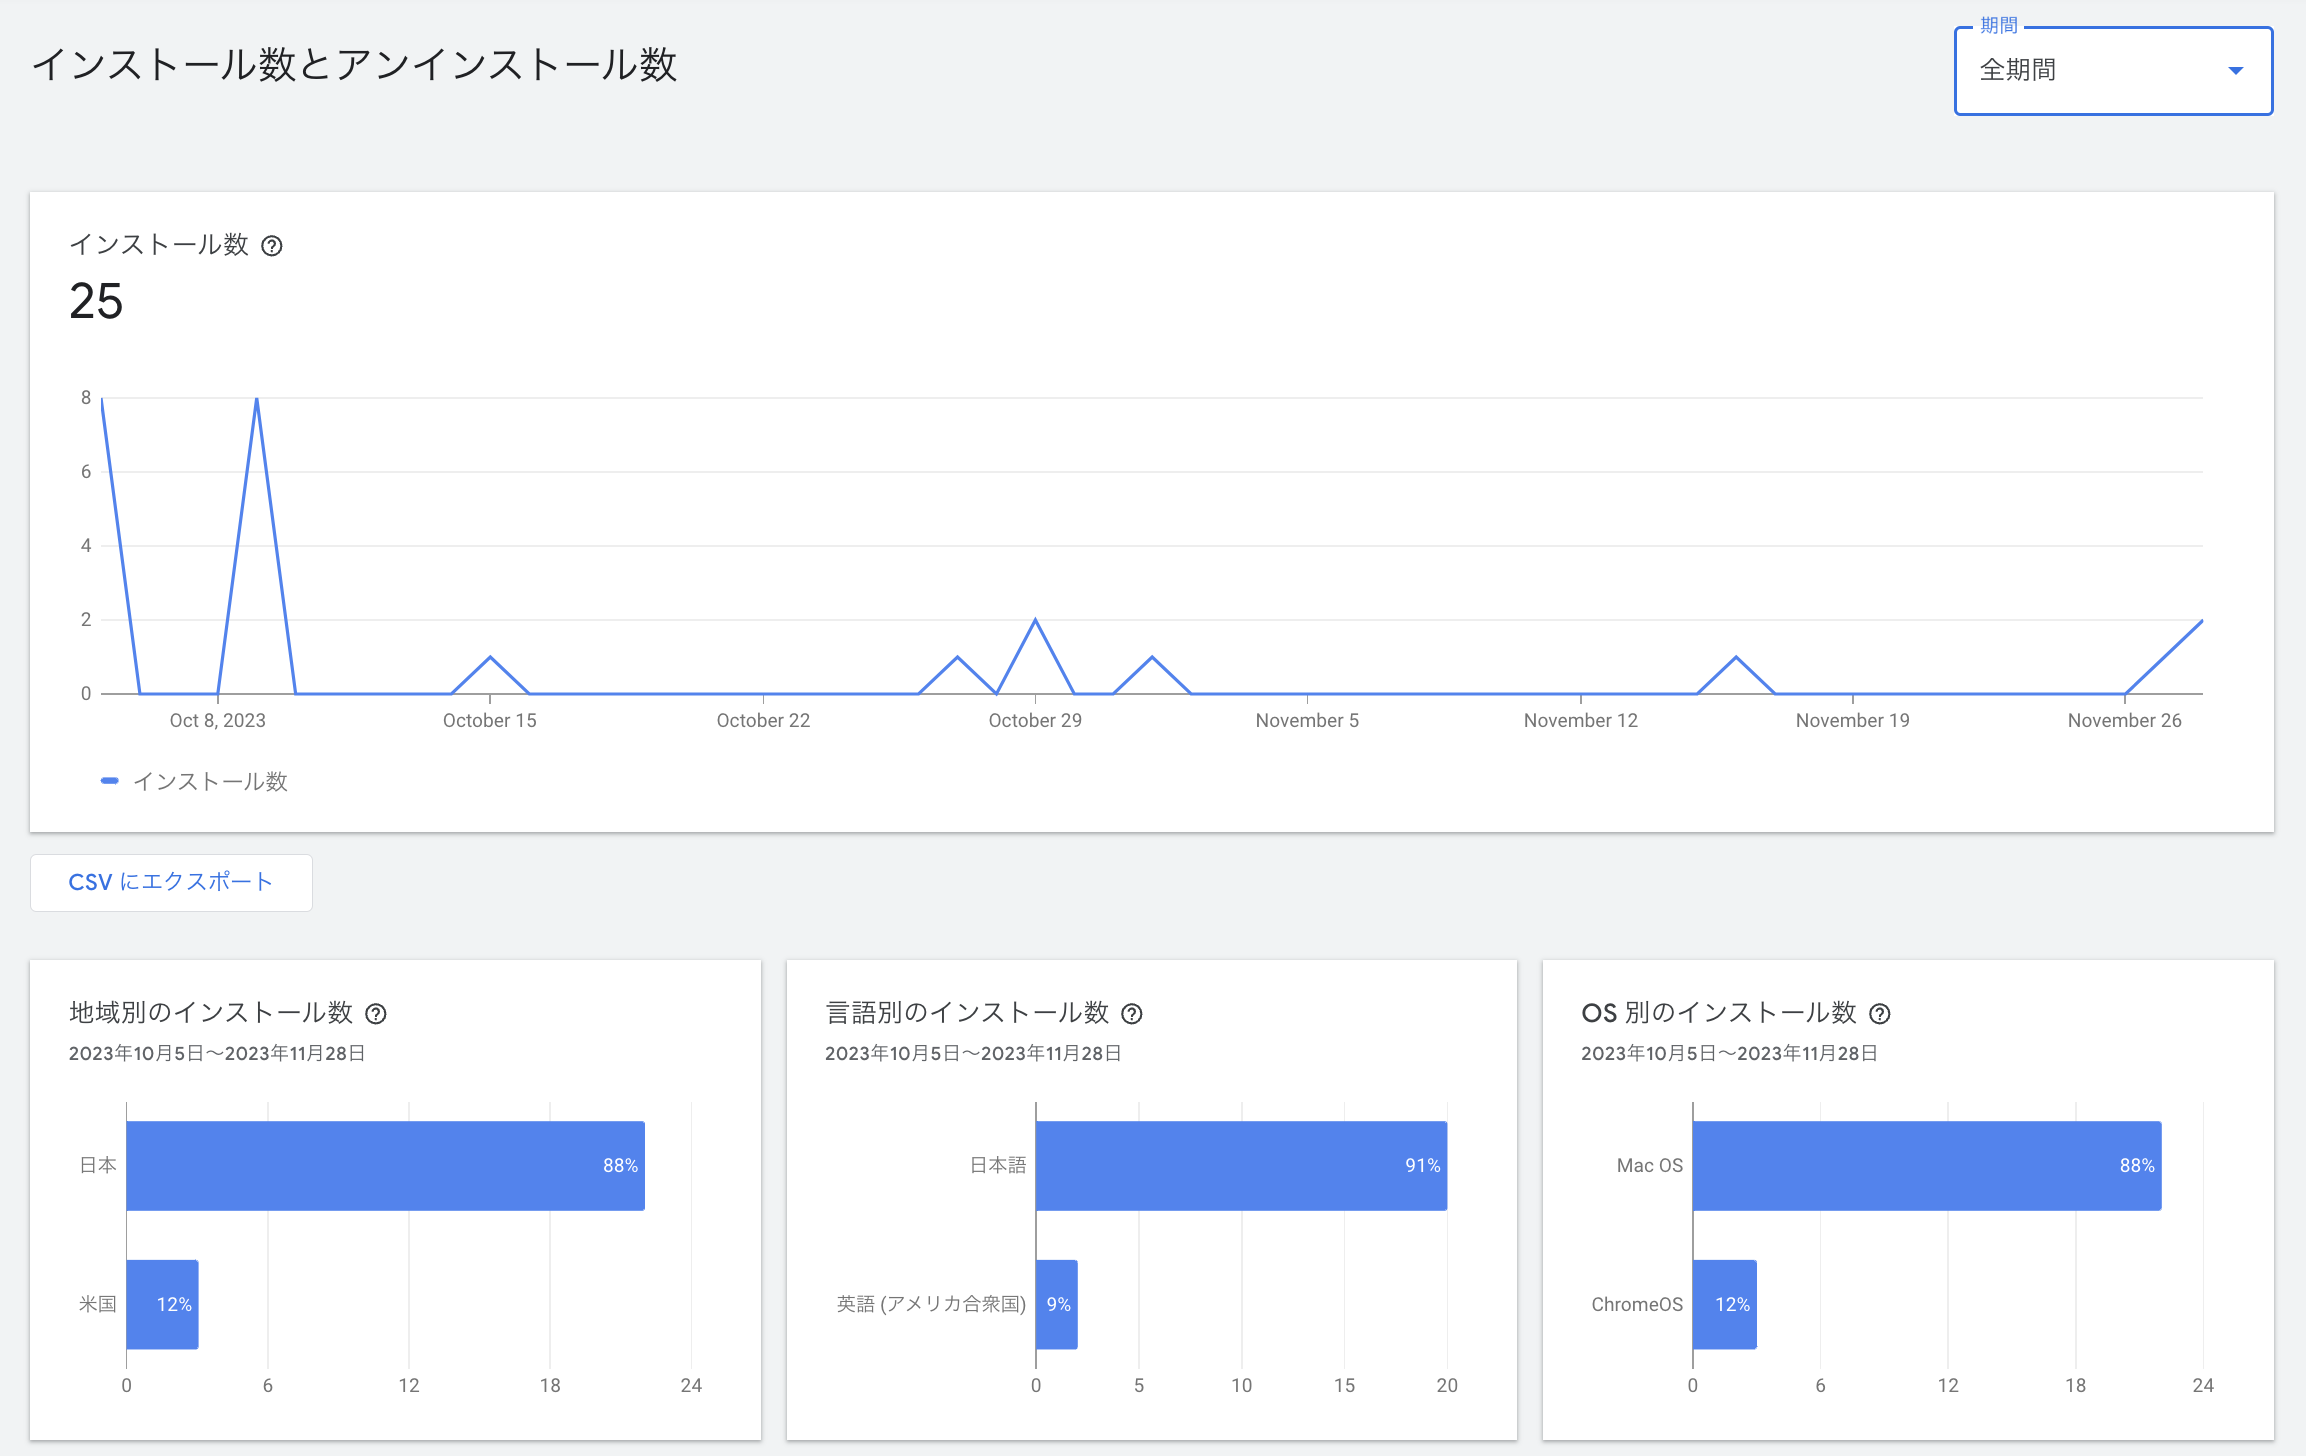Click help icon next to インストール数 heading

click(272, 246)
